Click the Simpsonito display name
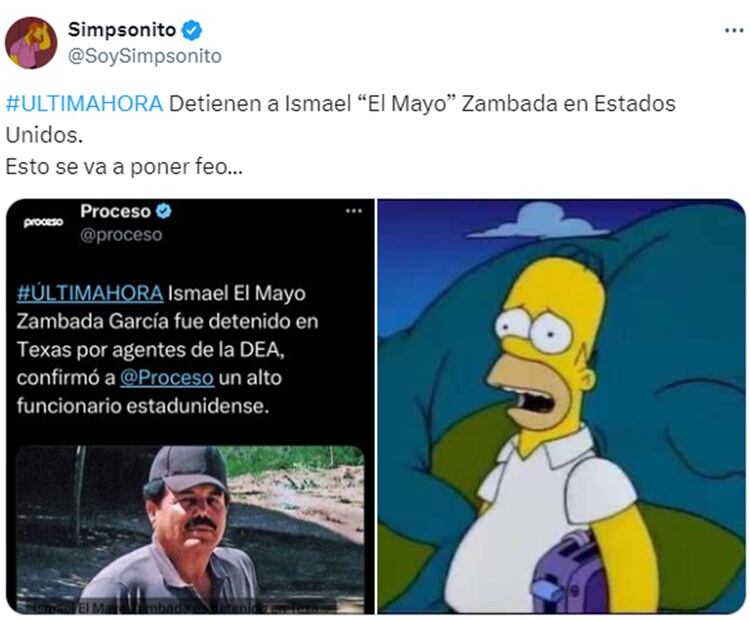Screen dimensions: 750x620 pyautogui.click(x=122, y=30)
